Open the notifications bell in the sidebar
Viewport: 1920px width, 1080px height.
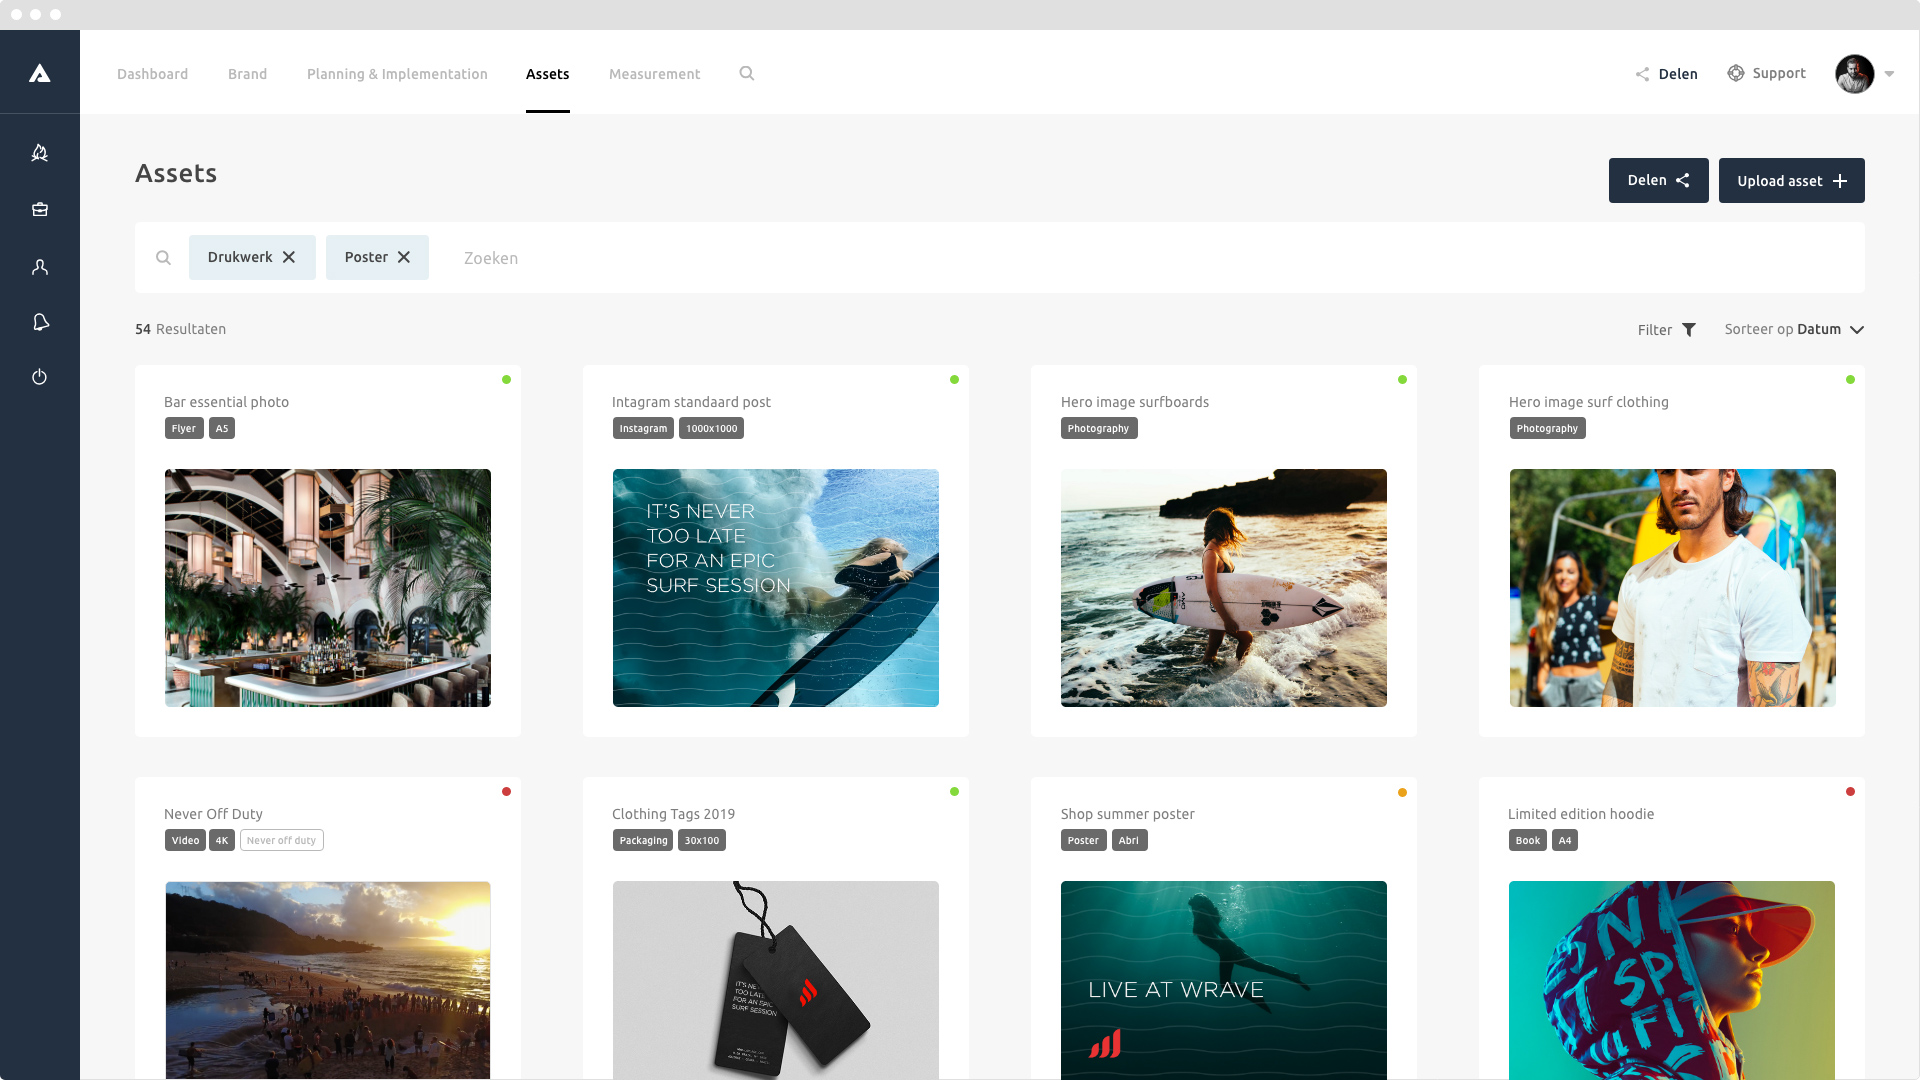tap(40, 322)
